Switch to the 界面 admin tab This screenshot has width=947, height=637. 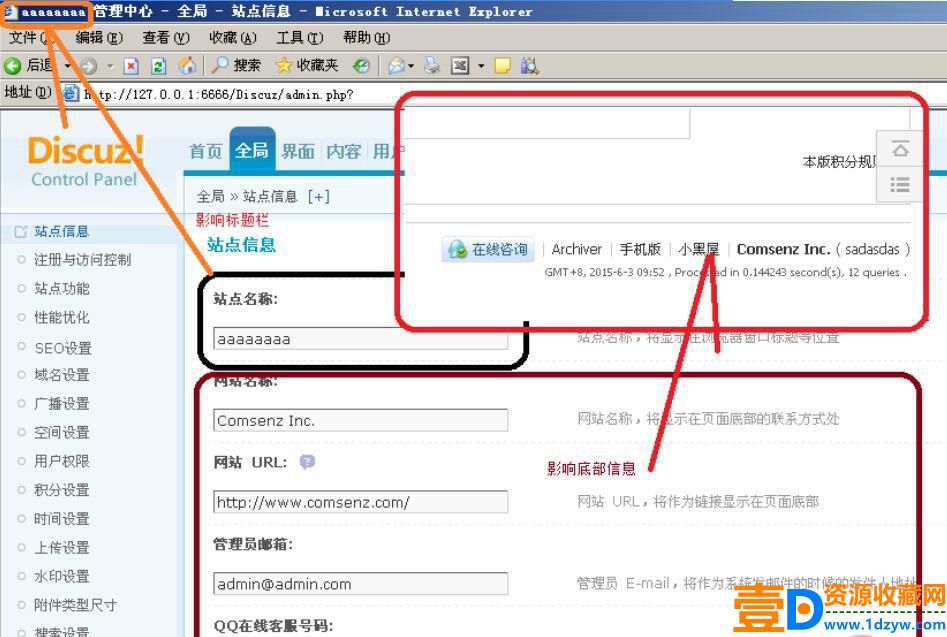pos(298,151)
